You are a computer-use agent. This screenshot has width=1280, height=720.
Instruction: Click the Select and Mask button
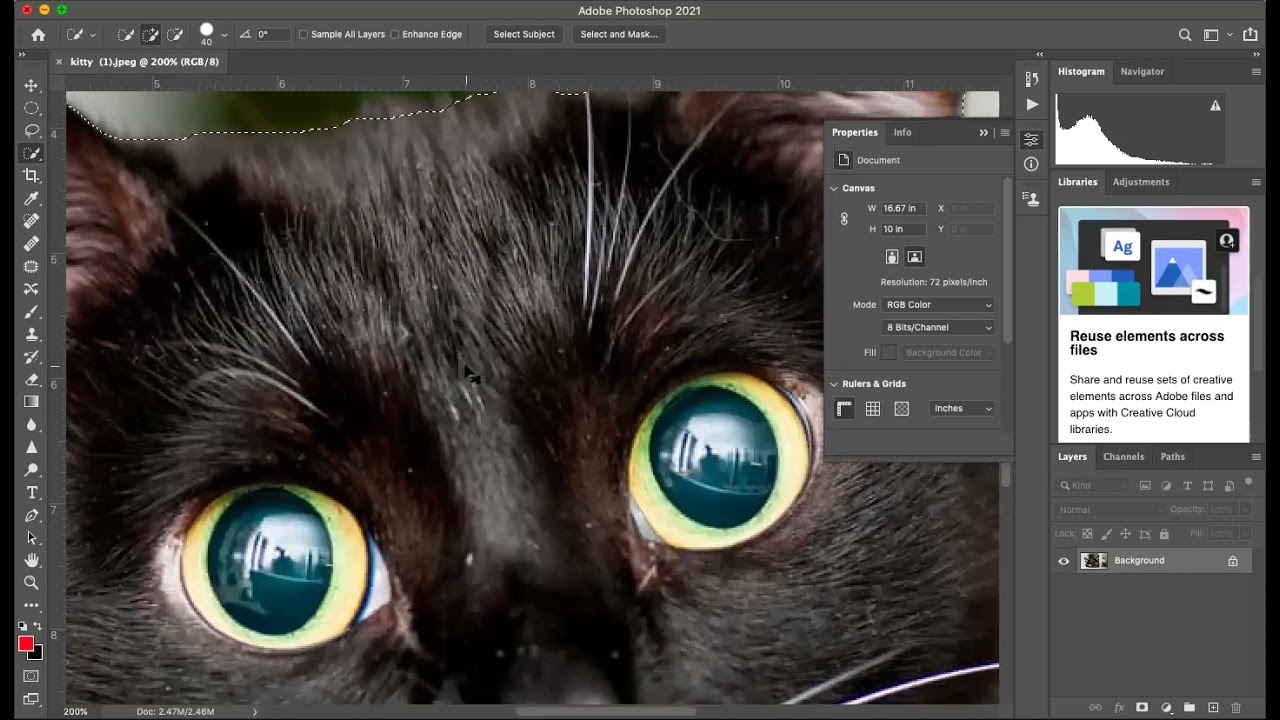(619, 34)
